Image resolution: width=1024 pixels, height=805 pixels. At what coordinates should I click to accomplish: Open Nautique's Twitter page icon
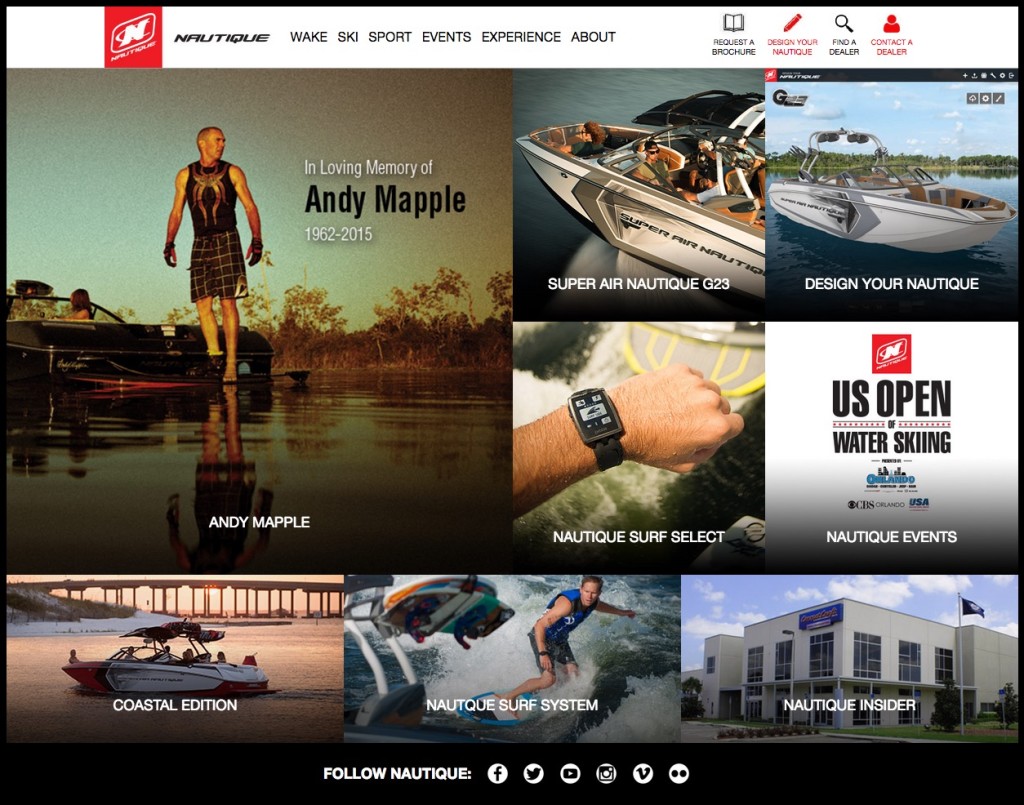(533, 773)
